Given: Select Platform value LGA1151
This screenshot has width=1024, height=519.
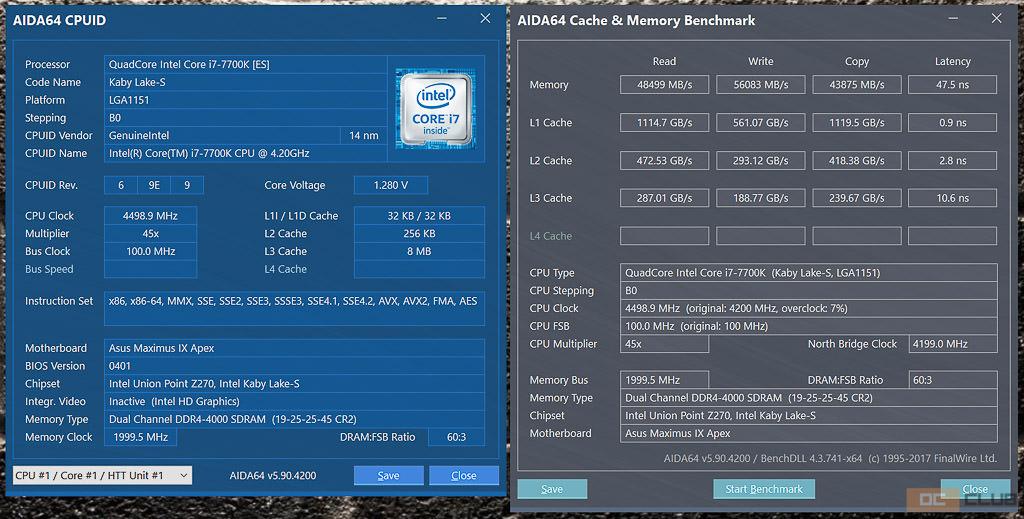Looking at the screenshot, I should pos(246,100).
